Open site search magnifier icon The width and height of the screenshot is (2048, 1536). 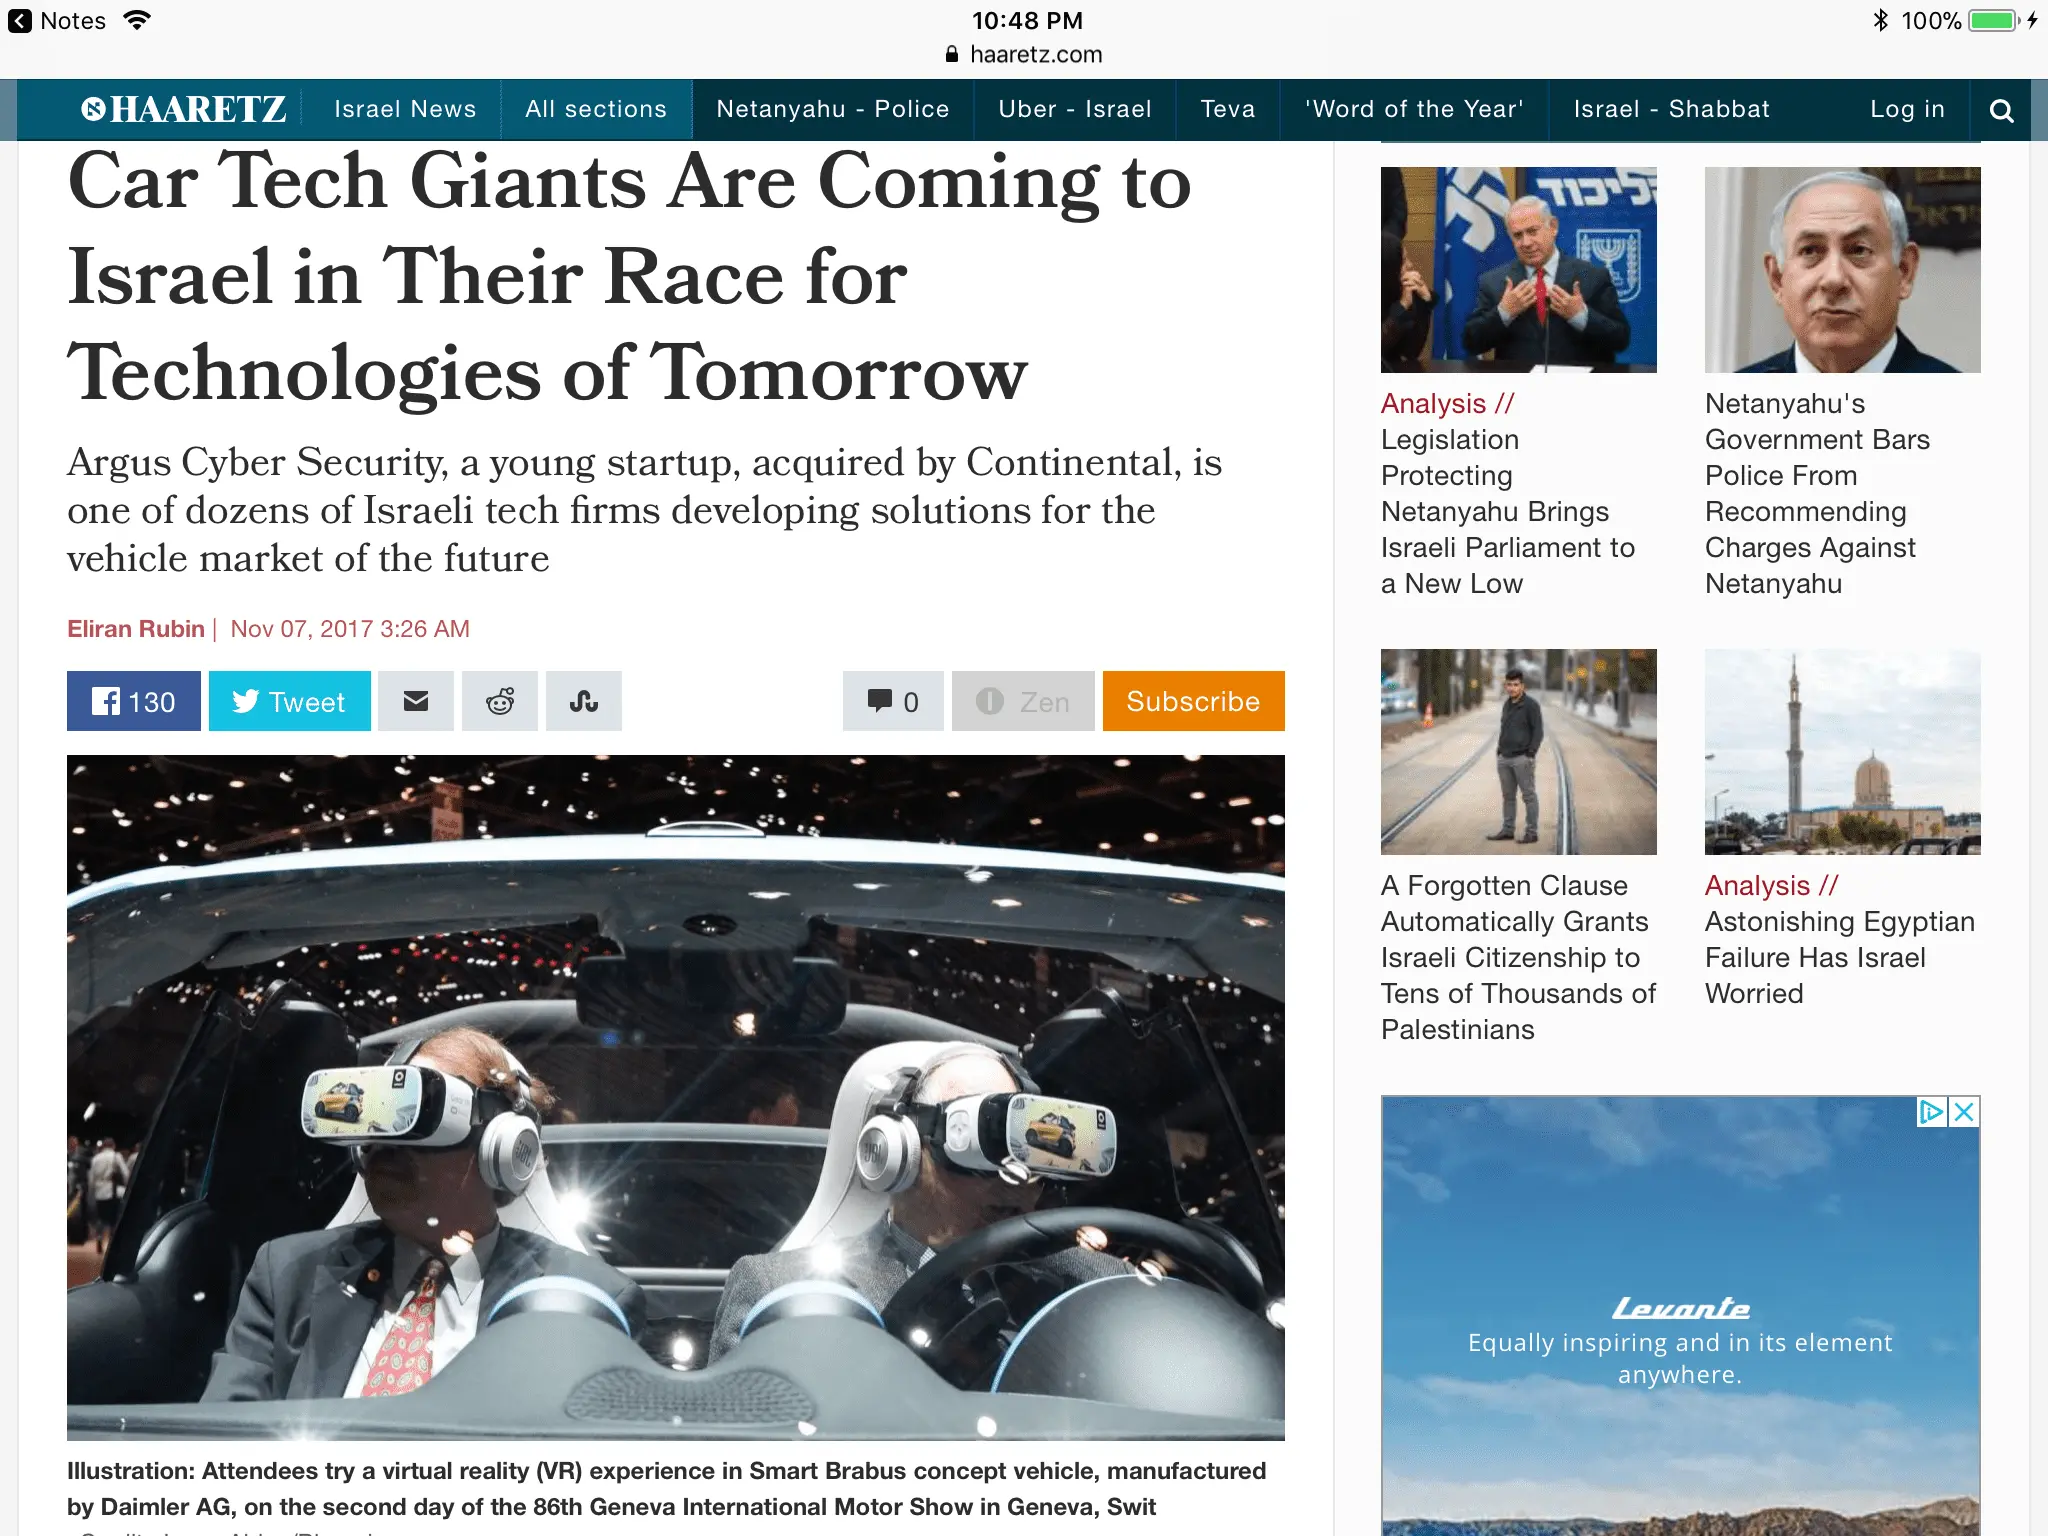[2001, 110]
